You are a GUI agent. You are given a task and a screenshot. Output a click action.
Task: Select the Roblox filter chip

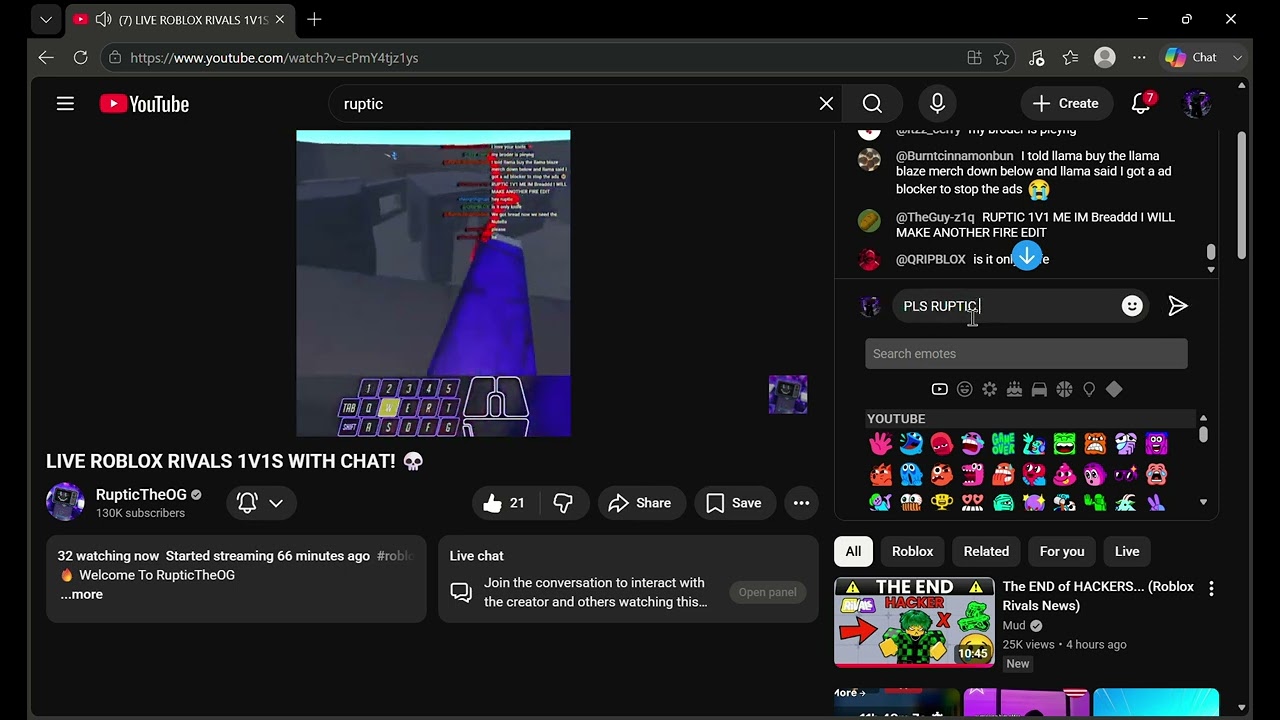click(912, 551)
